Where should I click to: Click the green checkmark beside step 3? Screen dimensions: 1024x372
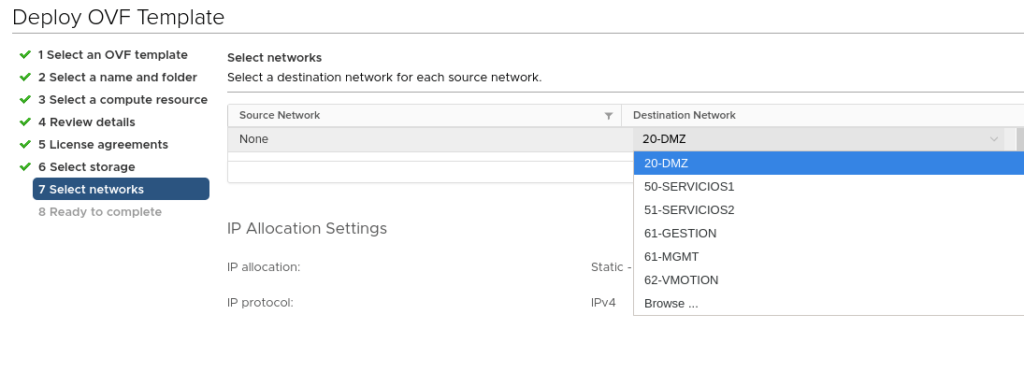(25, 99)
